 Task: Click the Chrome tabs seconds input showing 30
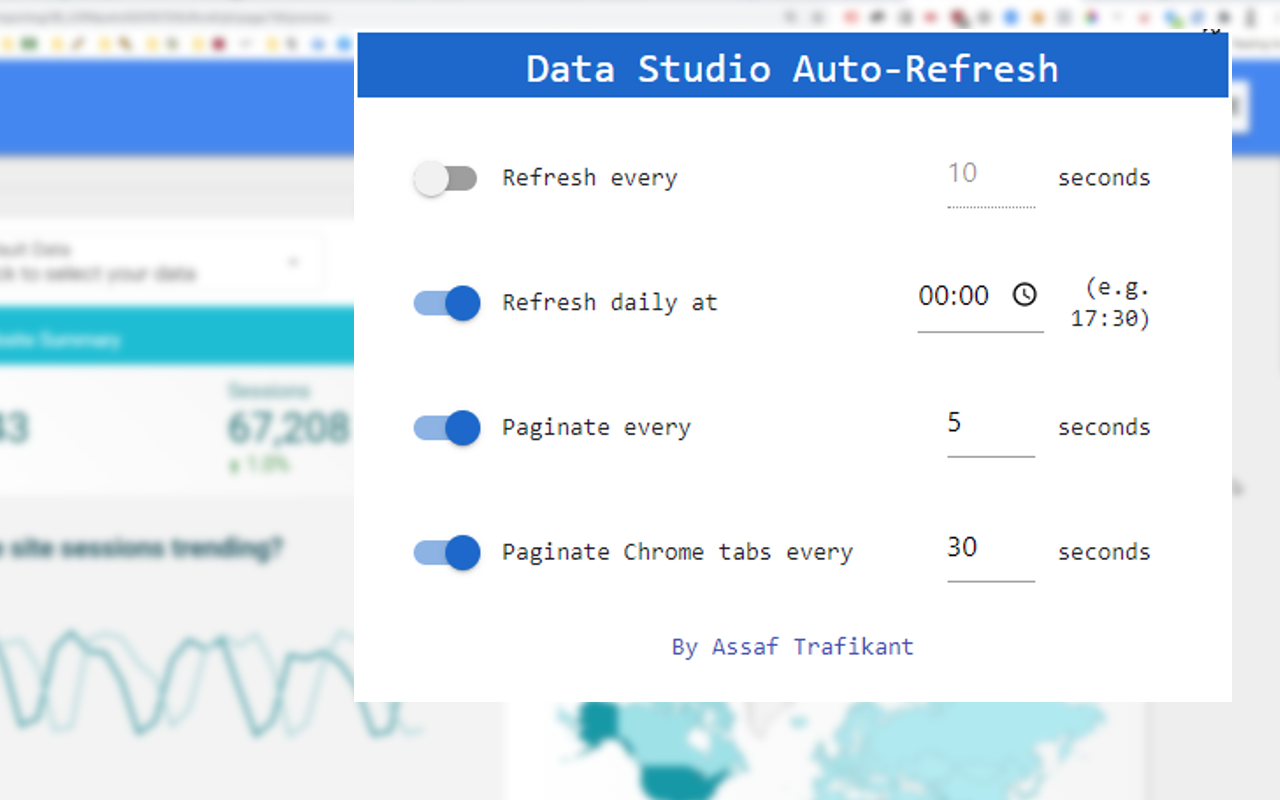pyautogui.click(x=991, y=551)
